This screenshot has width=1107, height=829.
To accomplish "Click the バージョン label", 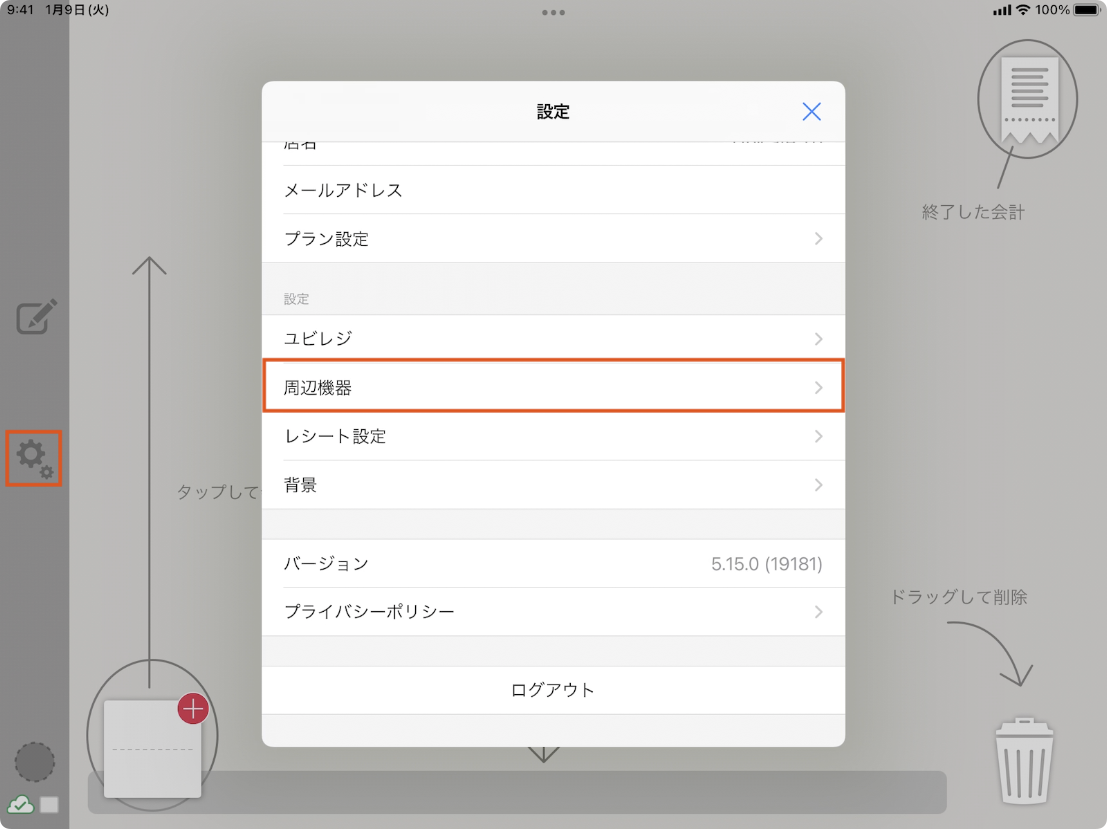I will 326,563.
